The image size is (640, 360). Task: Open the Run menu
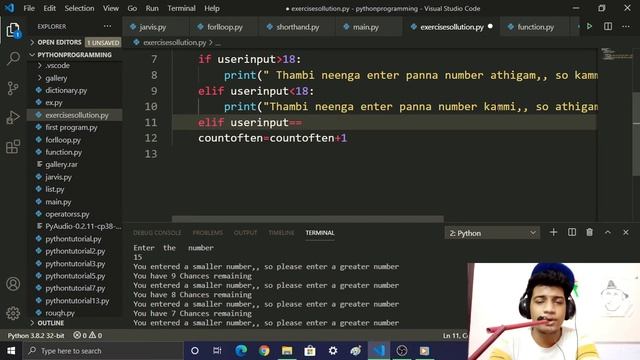(152, 8)
